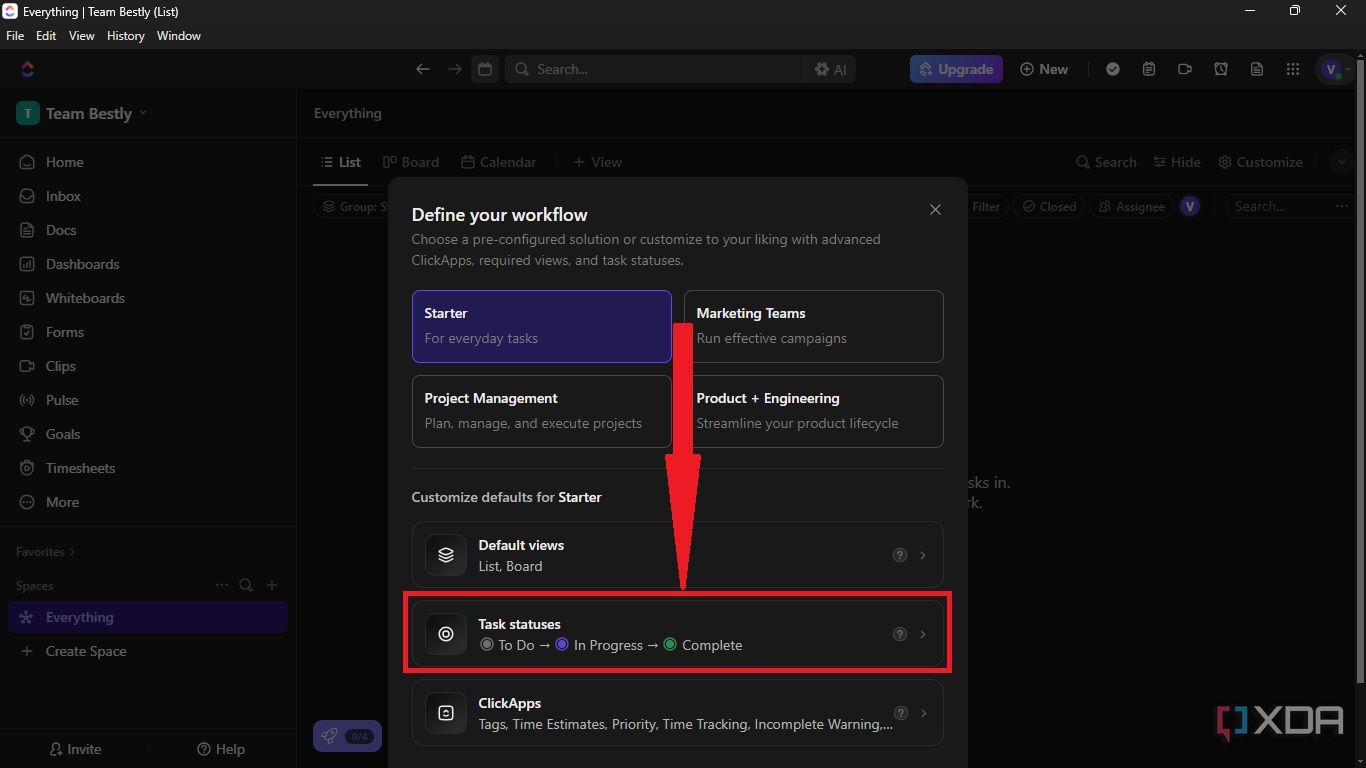Add a new space with plus icon
This screenshot has height=768, width=1366.
pyautogui.click(x=272, y=585)
